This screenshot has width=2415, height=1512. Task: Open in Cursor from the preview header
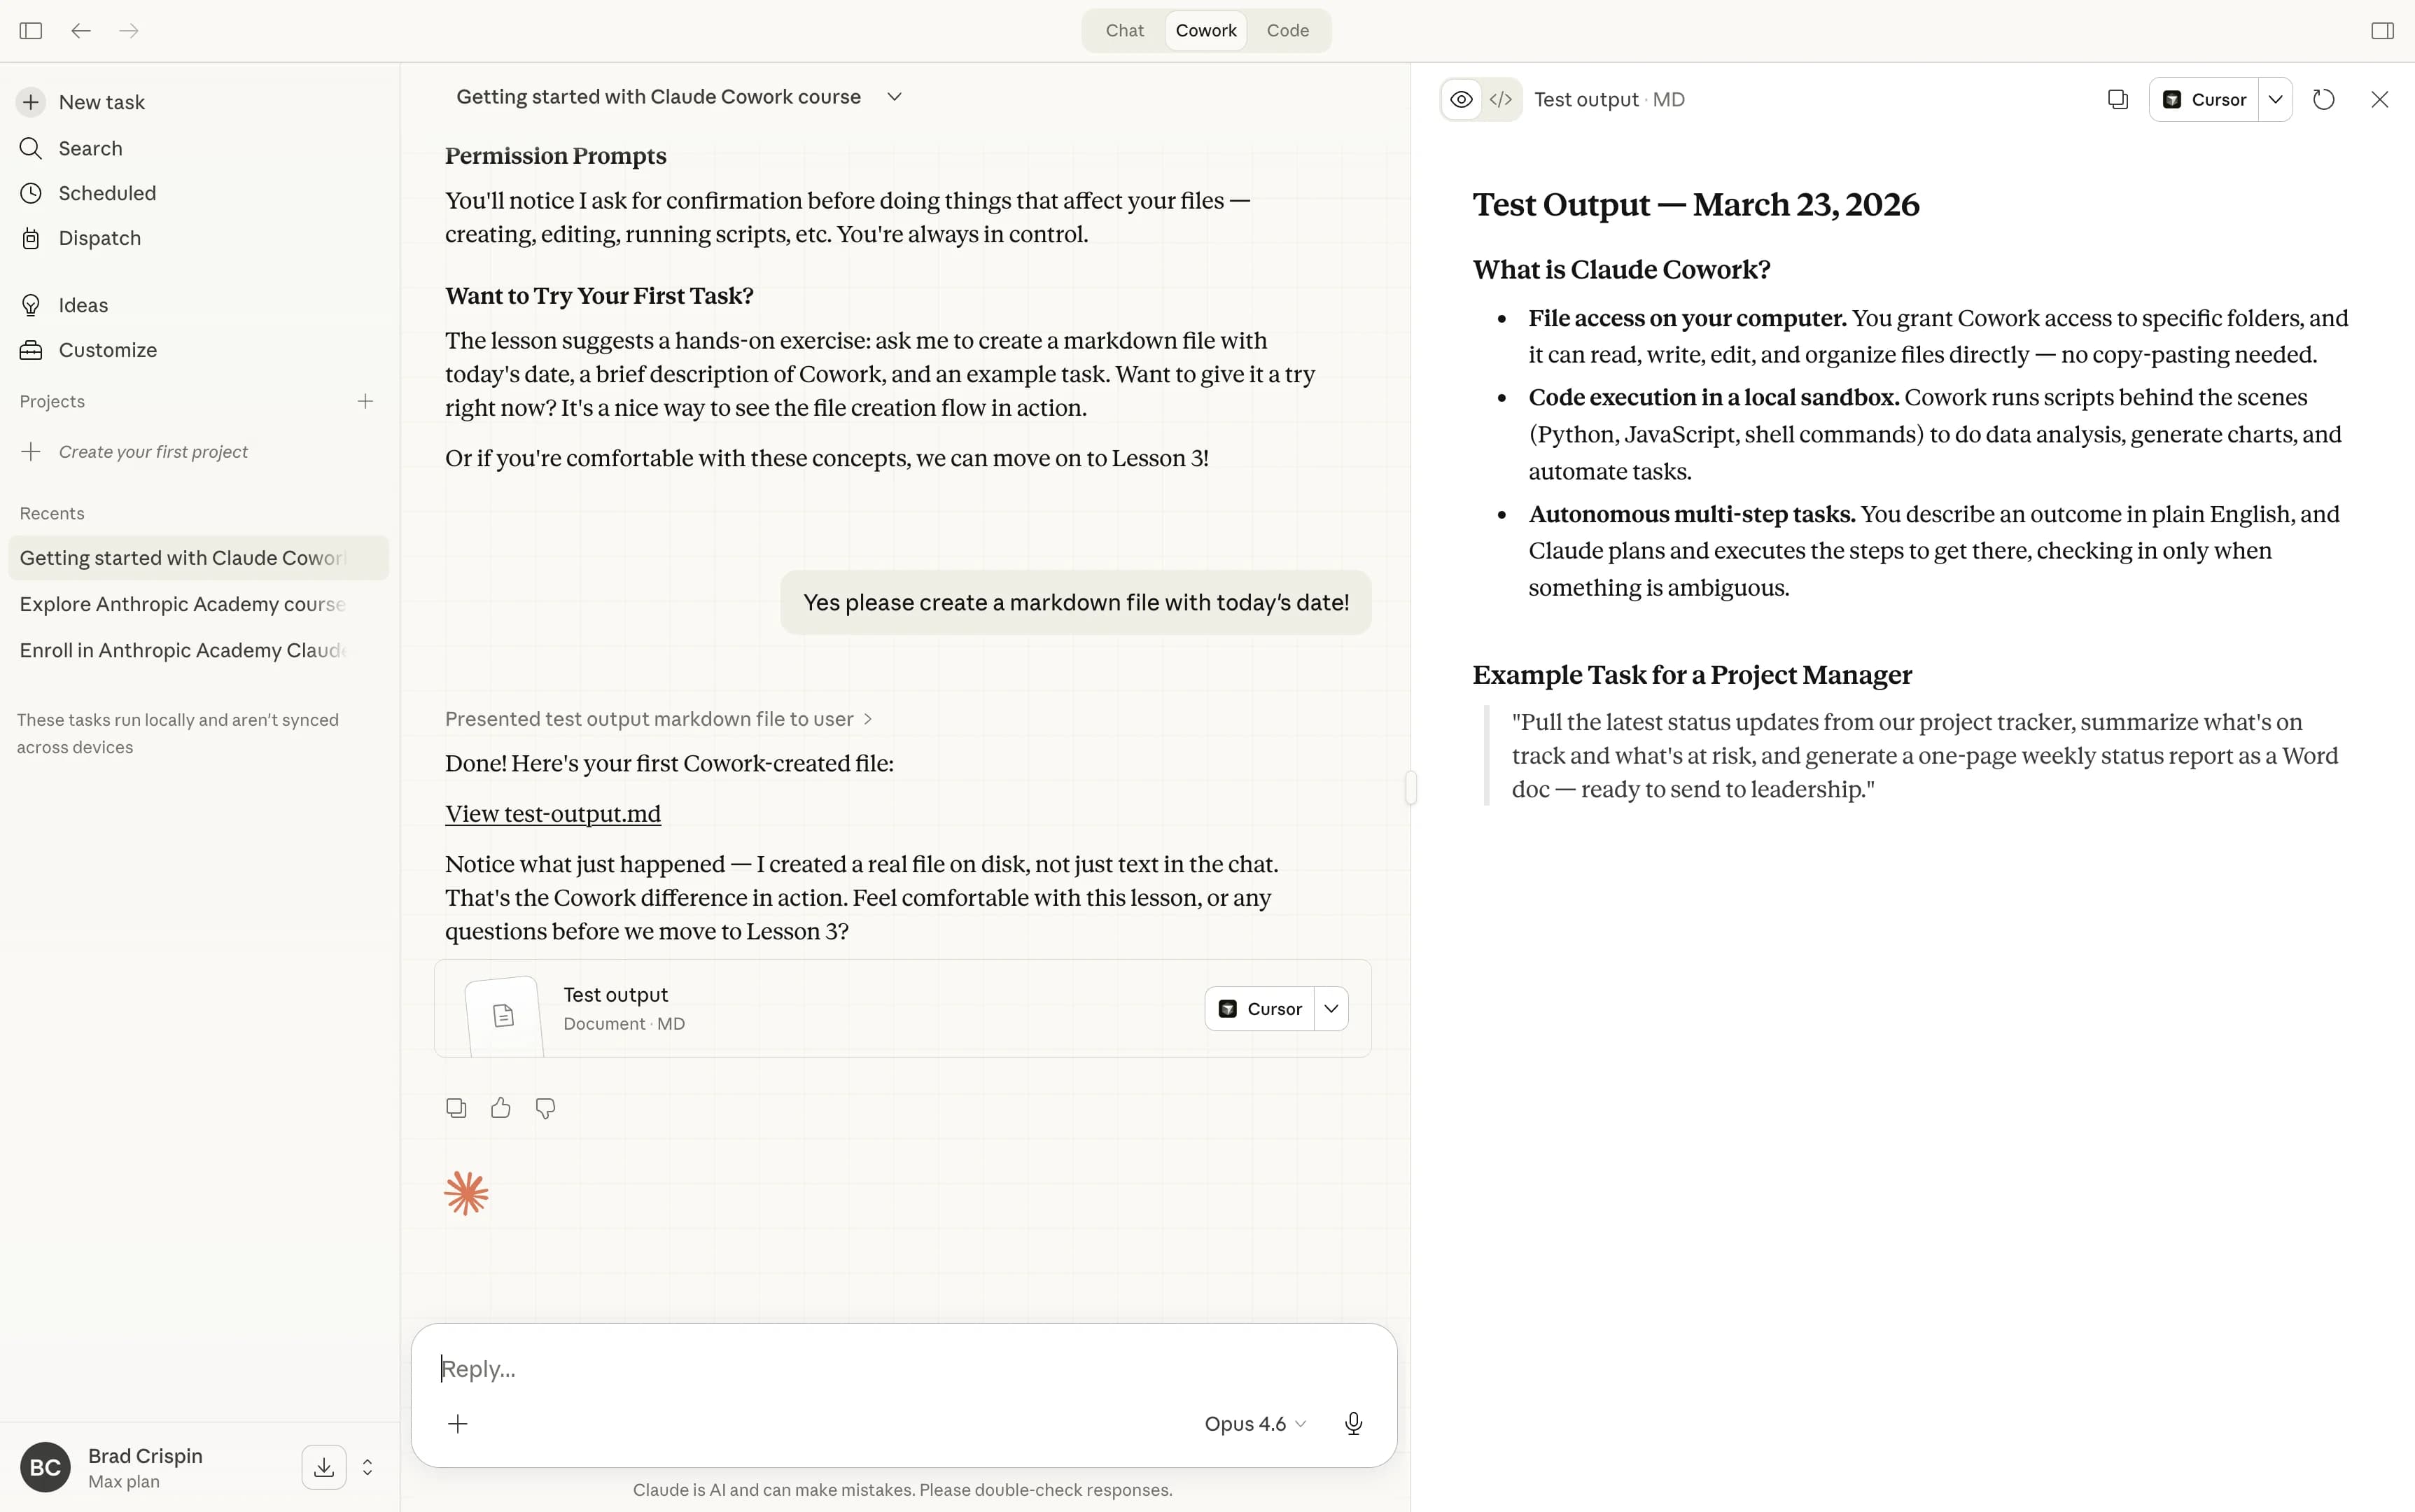2204,99
